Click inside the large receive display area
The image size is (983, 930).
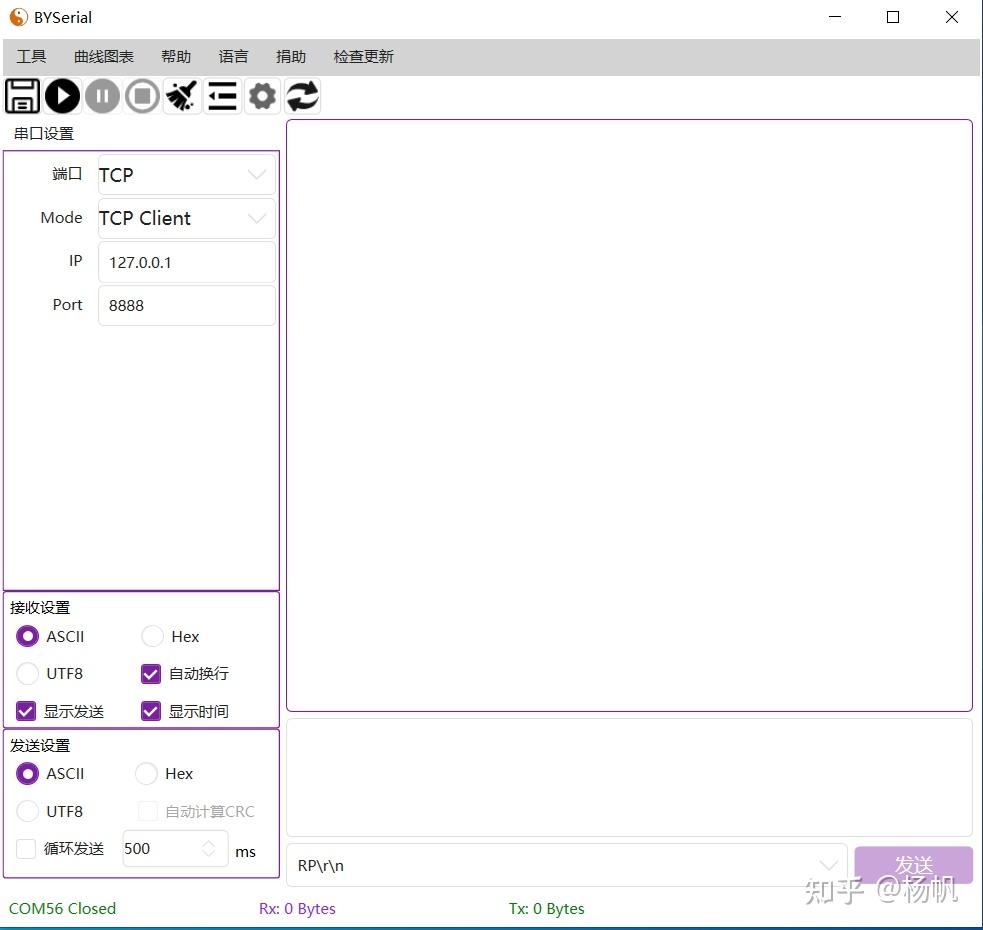coord(629,415)
